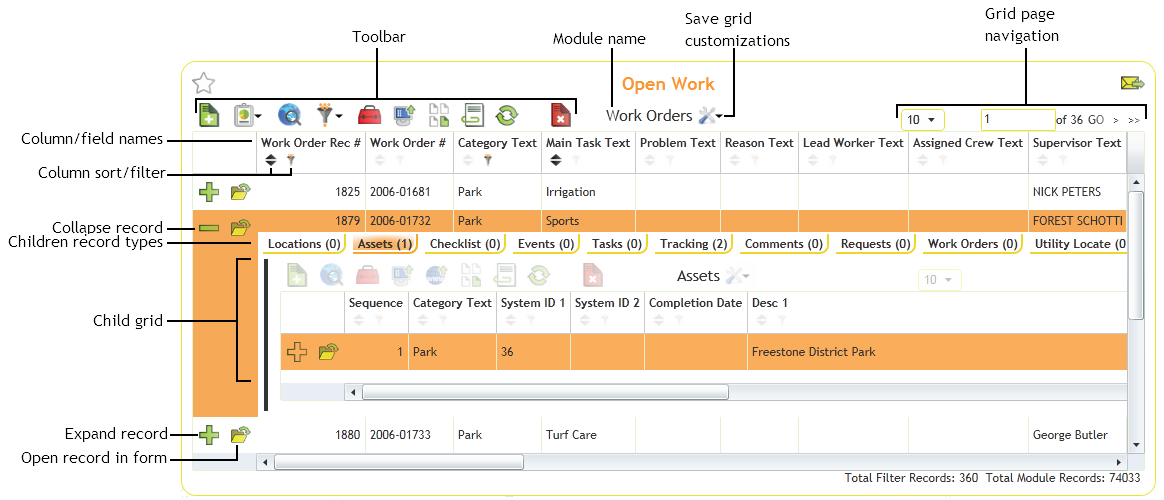Screen dimensions: 1164x500
Task: Click the add new record toolbar icon
Action: coord(208,115)
